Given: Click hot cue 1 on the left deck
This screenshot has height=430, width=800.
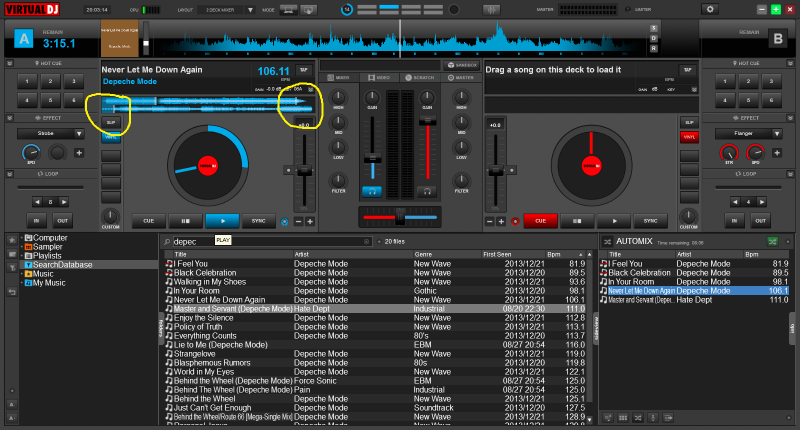Looking at the screenshot, I should coord(27,81).
